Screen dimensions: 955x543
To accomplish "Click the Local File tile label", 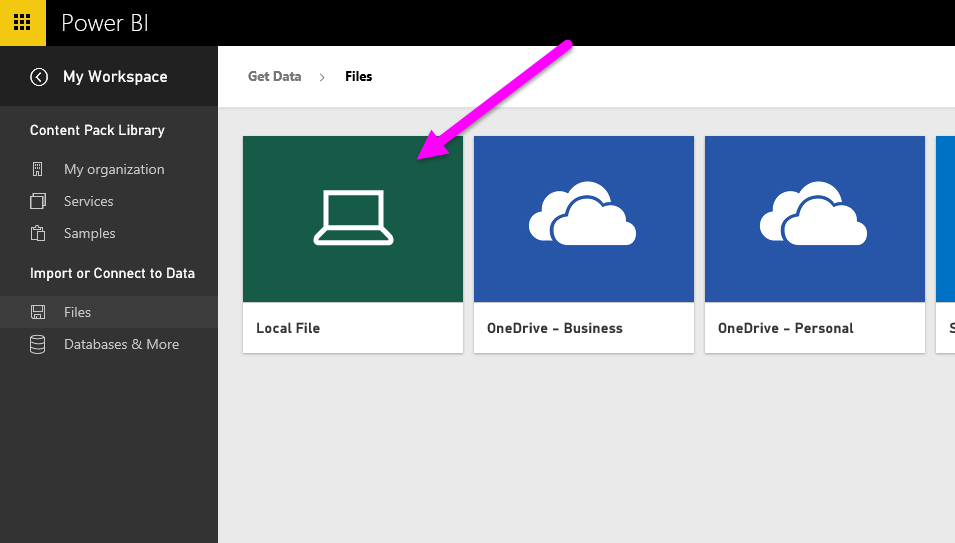I will pos(288,328).
